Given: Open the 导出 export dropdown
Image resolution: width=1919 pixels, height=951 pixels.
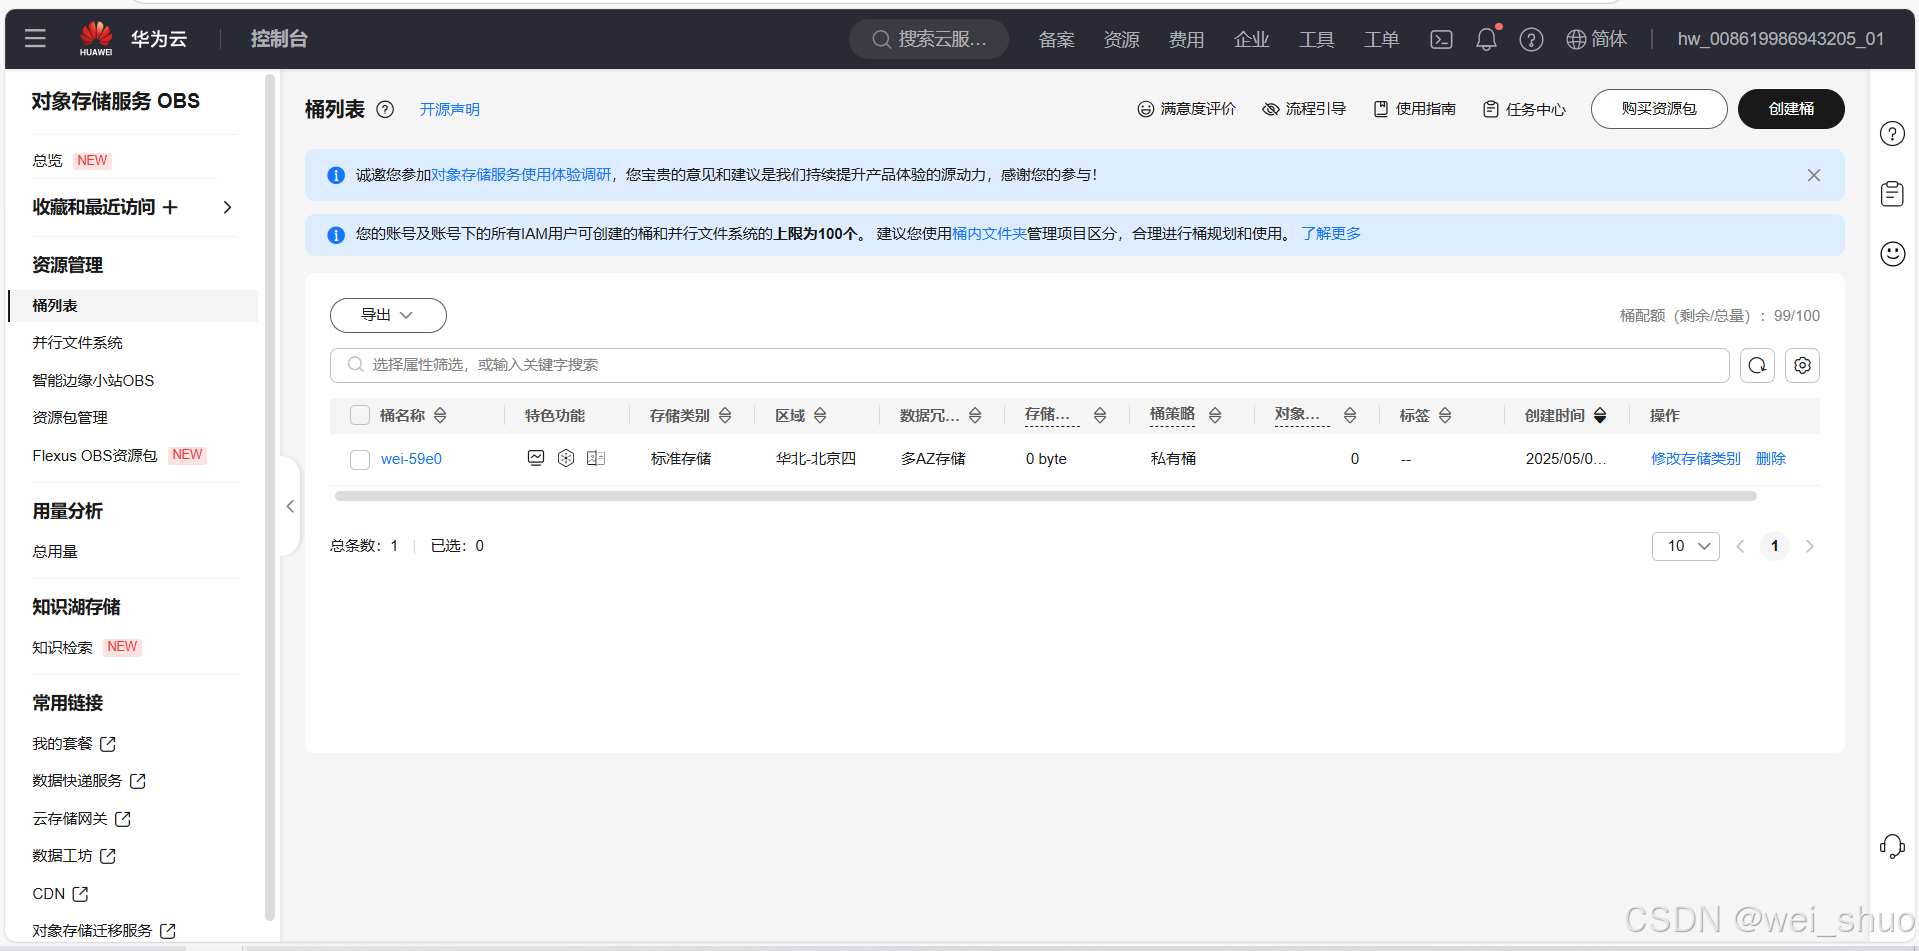Looking at the screenshot, I should point(388,315).
